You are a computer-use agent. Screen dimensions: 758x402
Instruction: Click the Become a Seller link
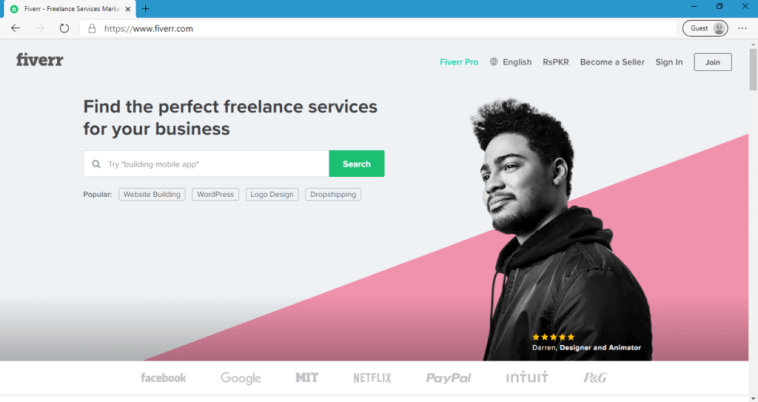coord(612,62)
